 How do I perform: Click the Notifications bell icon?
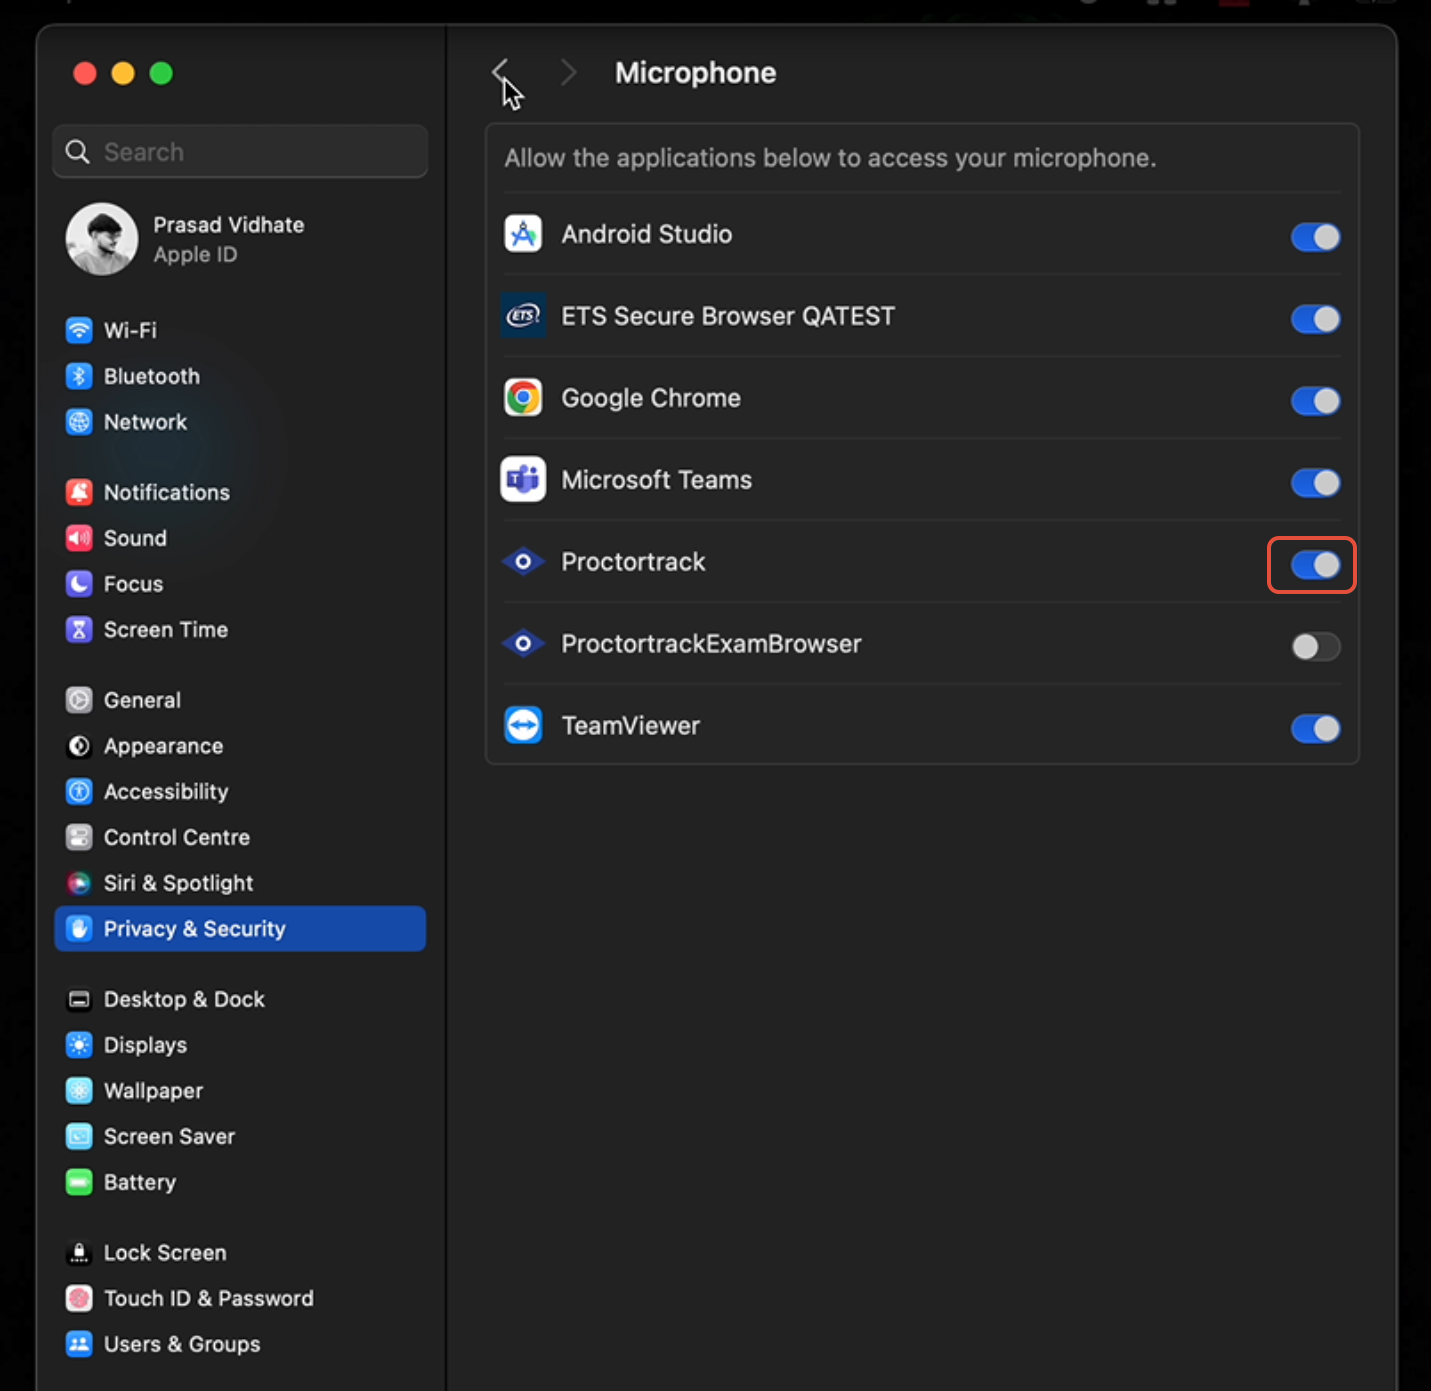(79, 492)
